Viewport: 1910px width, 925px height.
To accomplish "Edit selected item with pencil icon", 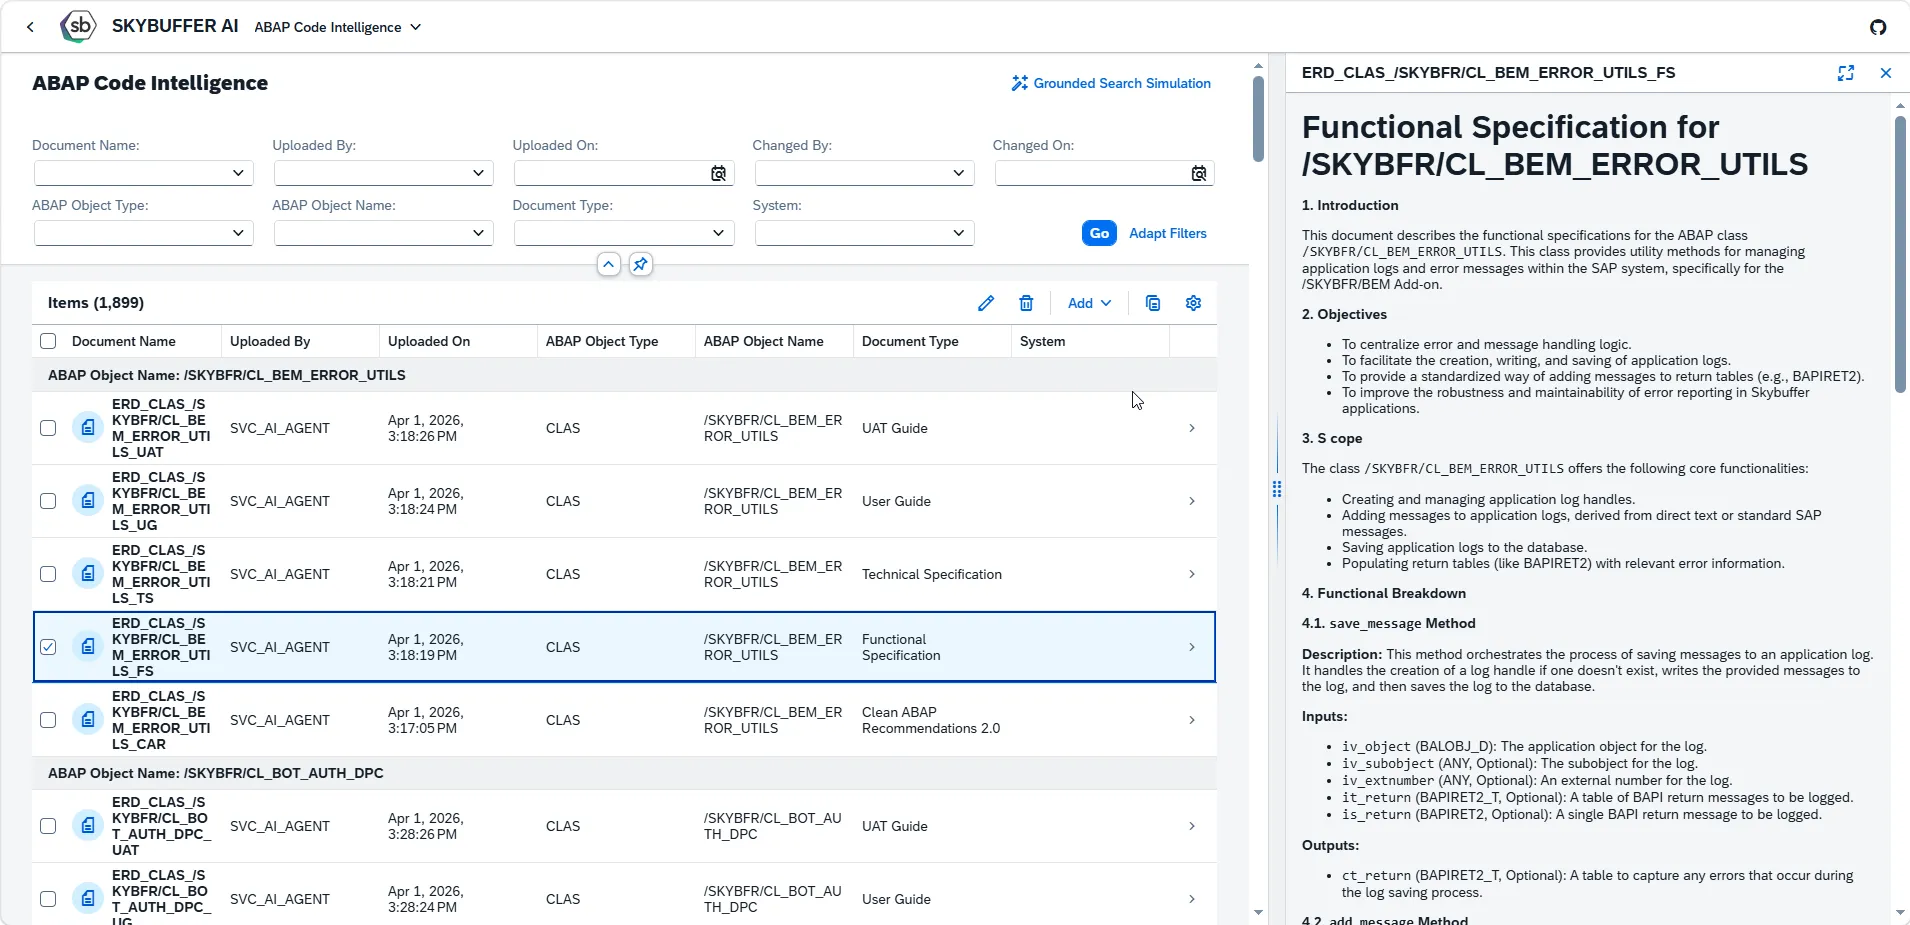I will [986, 303].
